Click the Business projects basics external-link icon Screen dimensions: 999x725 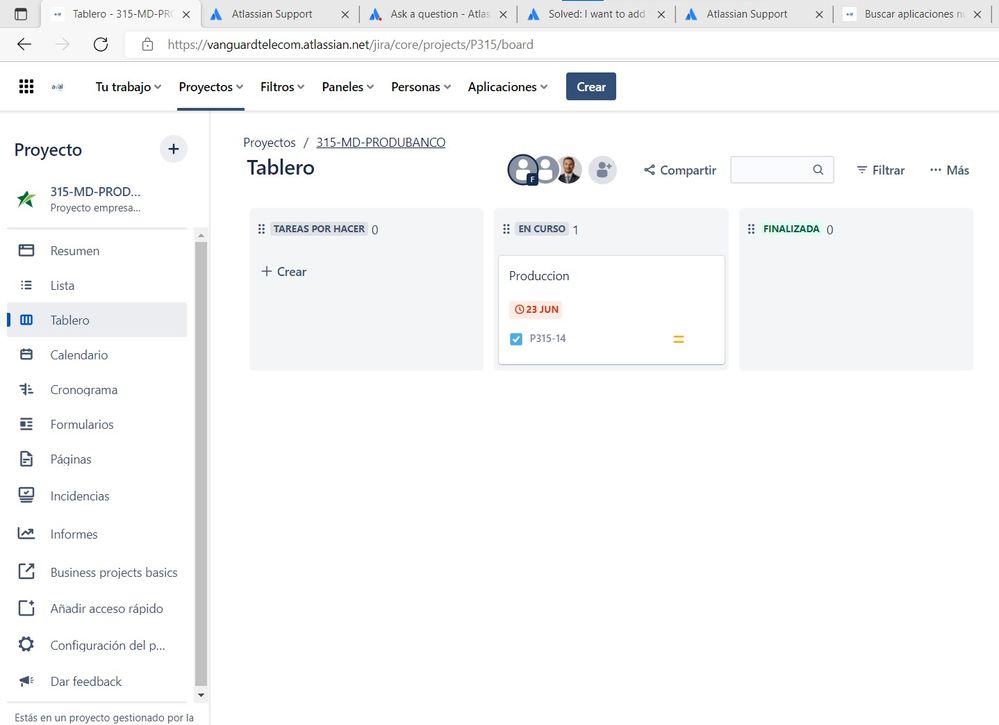[x=26, y=571]
